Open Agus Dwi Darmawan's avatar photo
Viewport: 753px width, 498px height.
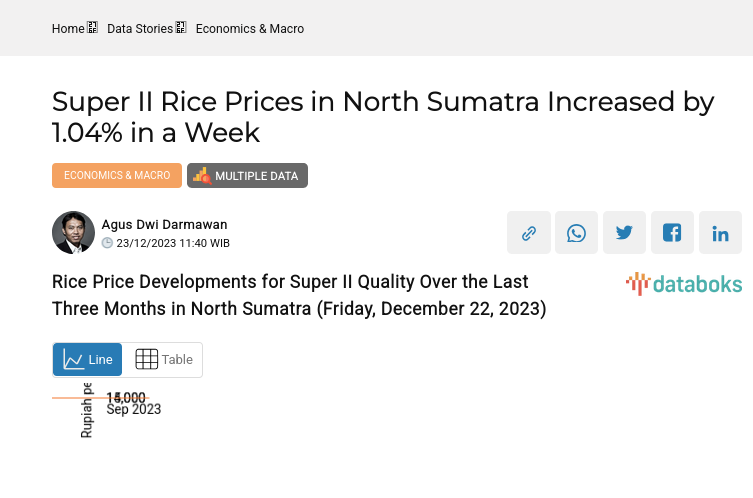pos(73,233)
